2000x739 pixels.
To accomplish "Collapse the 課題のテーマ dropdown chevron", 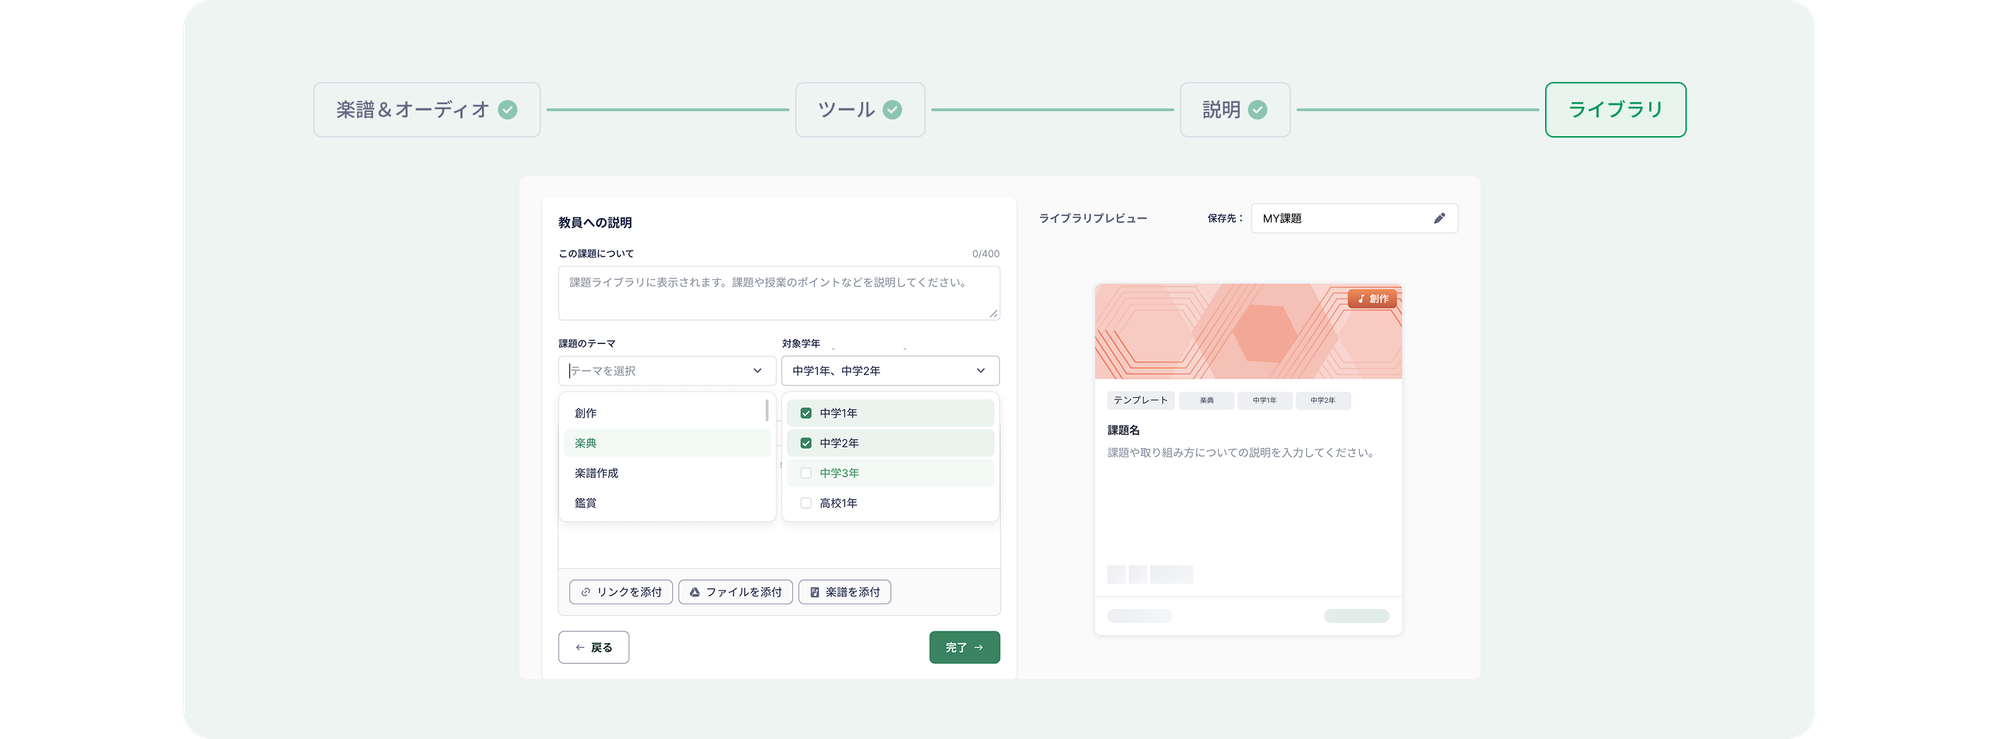I will [x=757, y=371].
